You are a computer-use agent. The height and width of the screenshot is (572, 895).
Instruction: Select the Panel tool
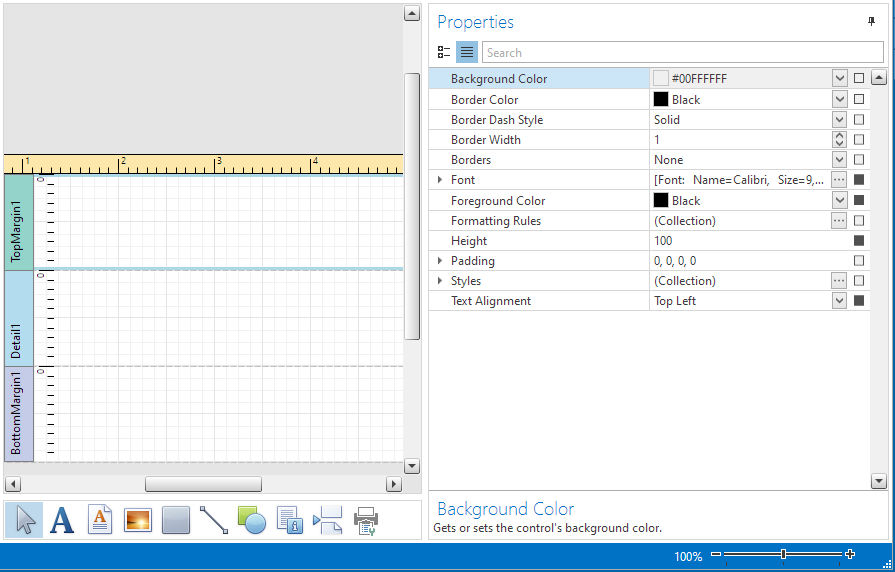tap(176, 520)
